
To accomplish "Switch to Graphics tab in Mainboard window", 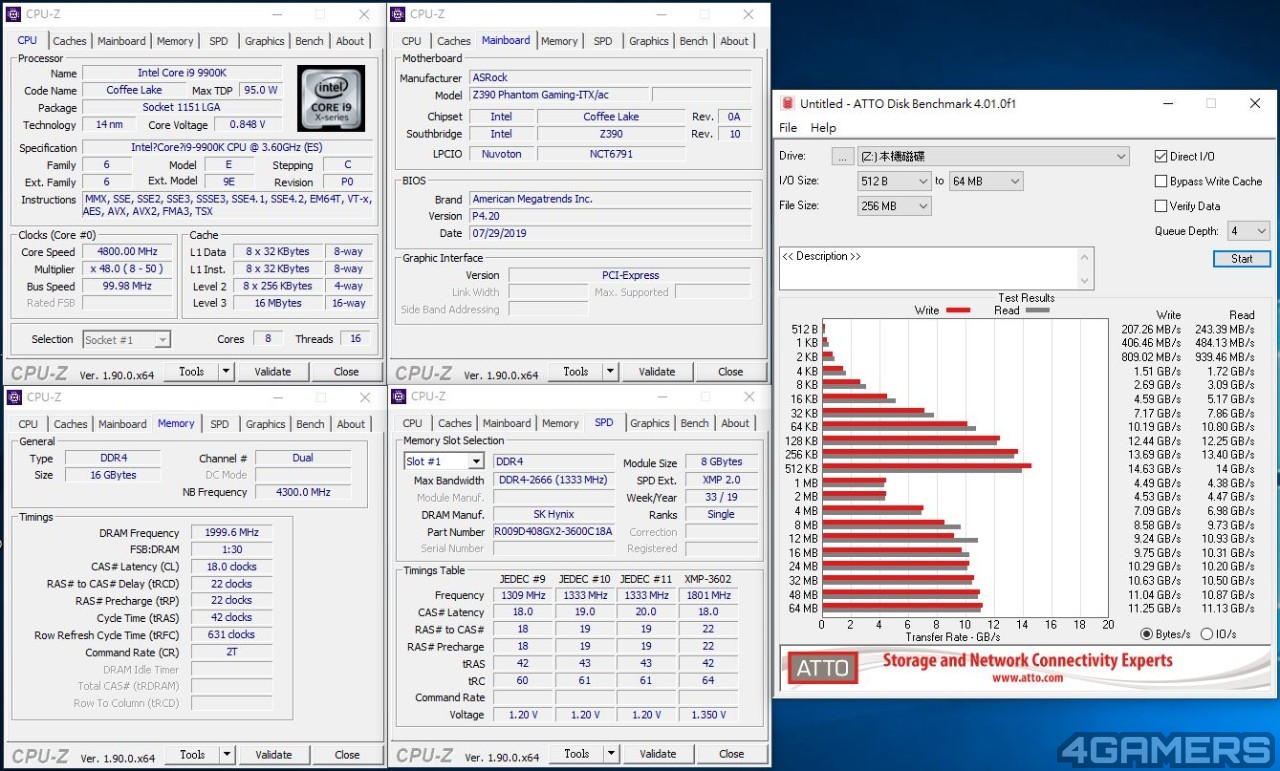I will click(649, 41).
